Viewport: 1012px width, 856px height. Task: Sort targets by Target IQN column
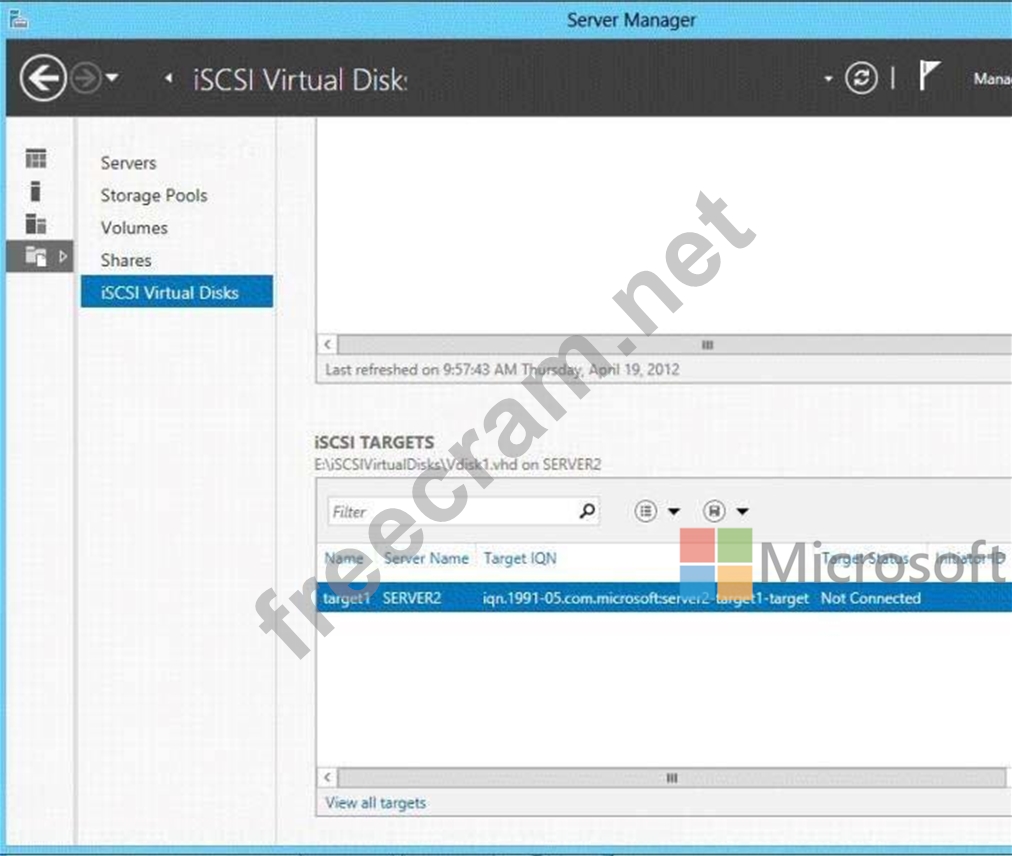520,558
